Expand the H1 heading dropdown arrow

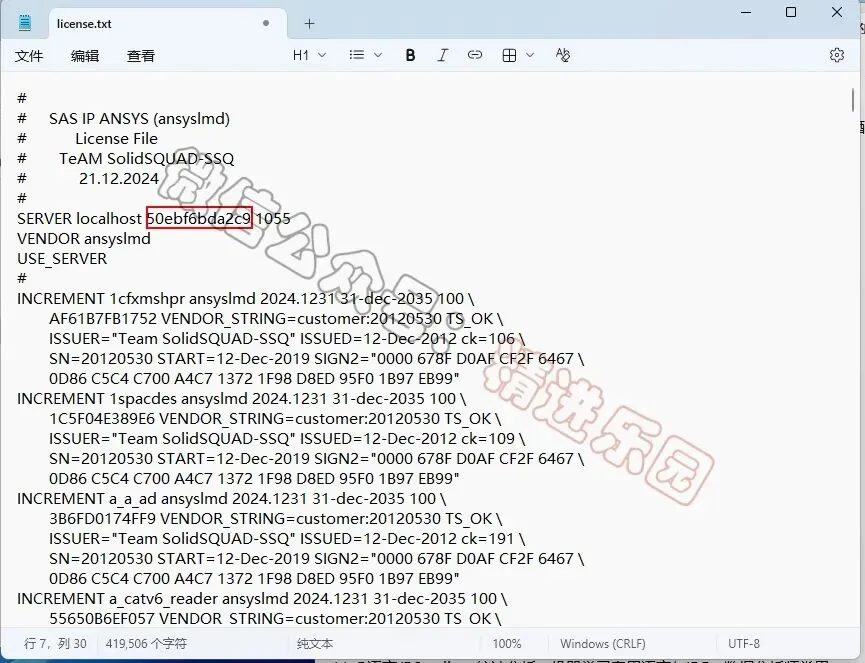pos(323,55)
